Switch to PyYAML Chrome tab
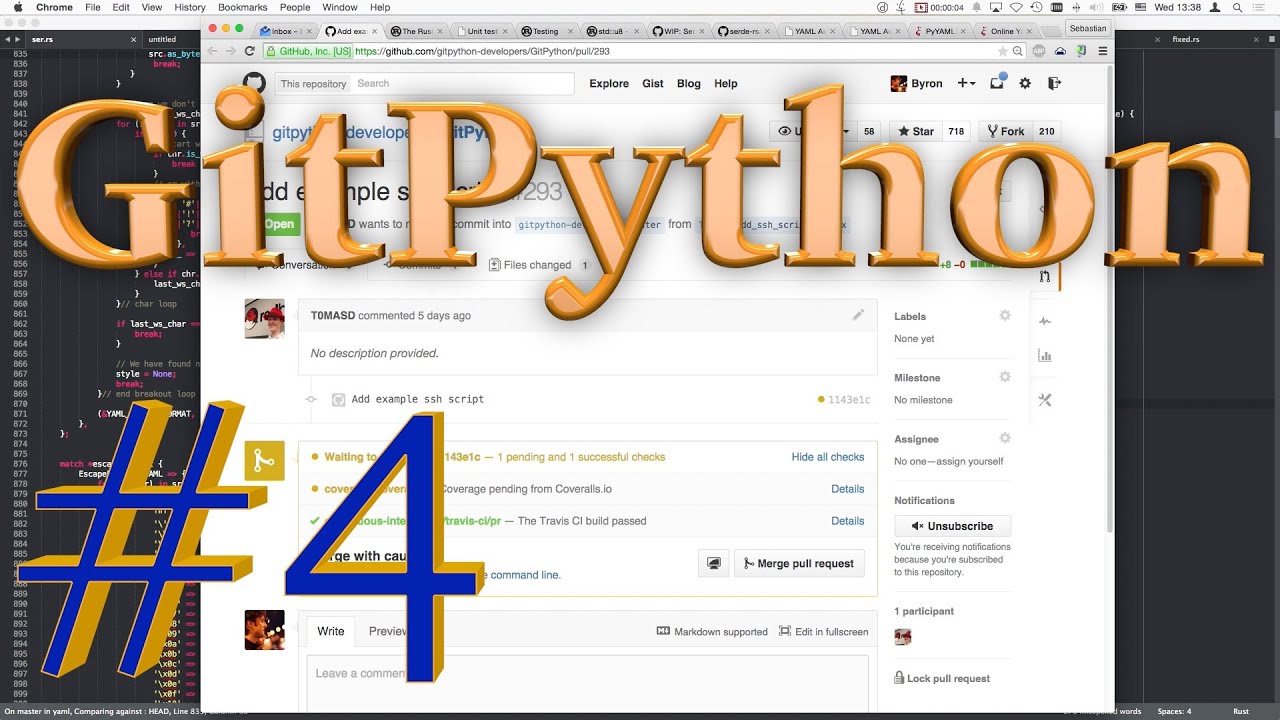Viewport: 1280px width, 720px height. [x=938, y=31]
